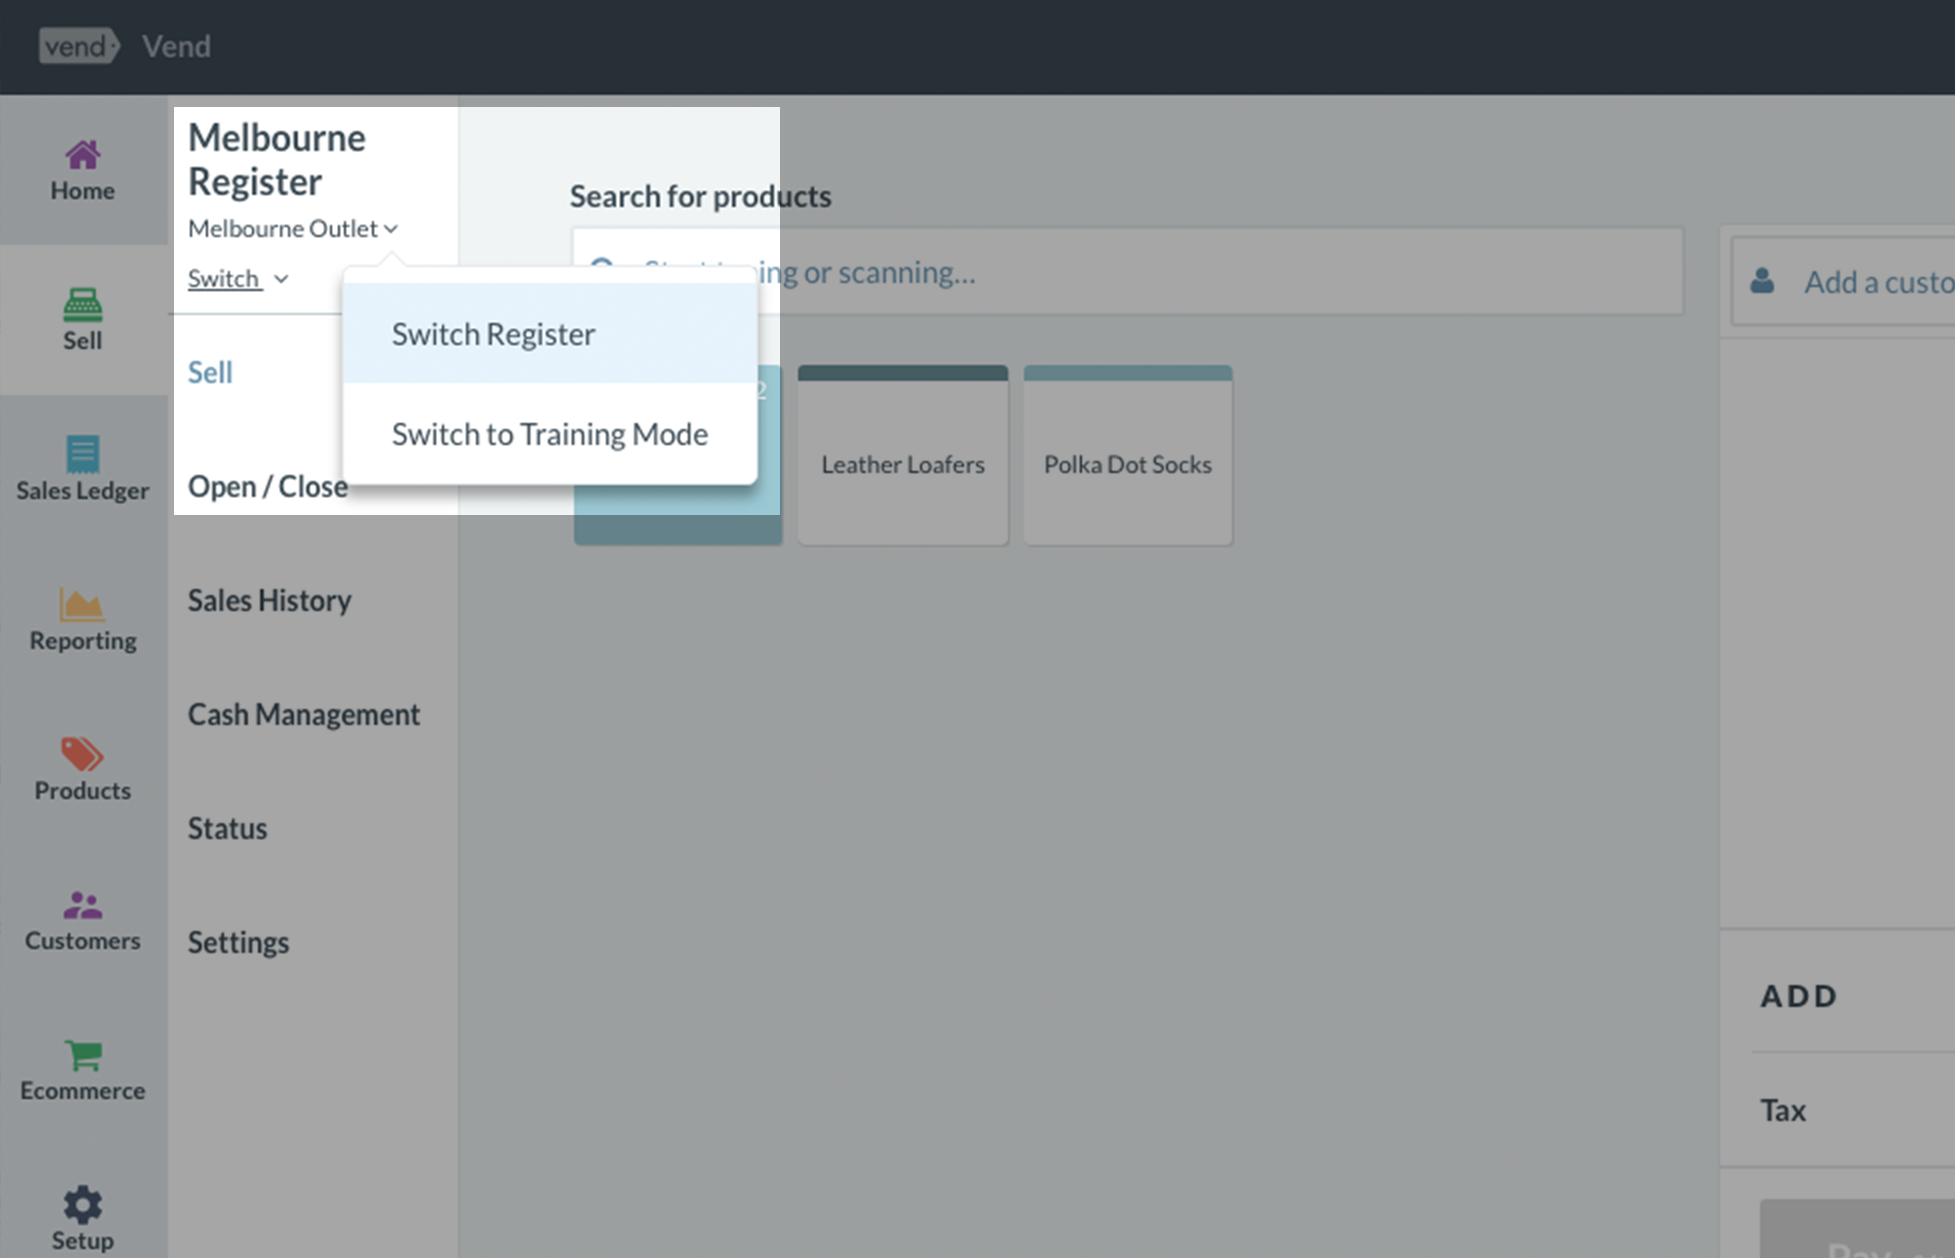
Task: Collapse the Switch dropdown
Action: point(237,279)
